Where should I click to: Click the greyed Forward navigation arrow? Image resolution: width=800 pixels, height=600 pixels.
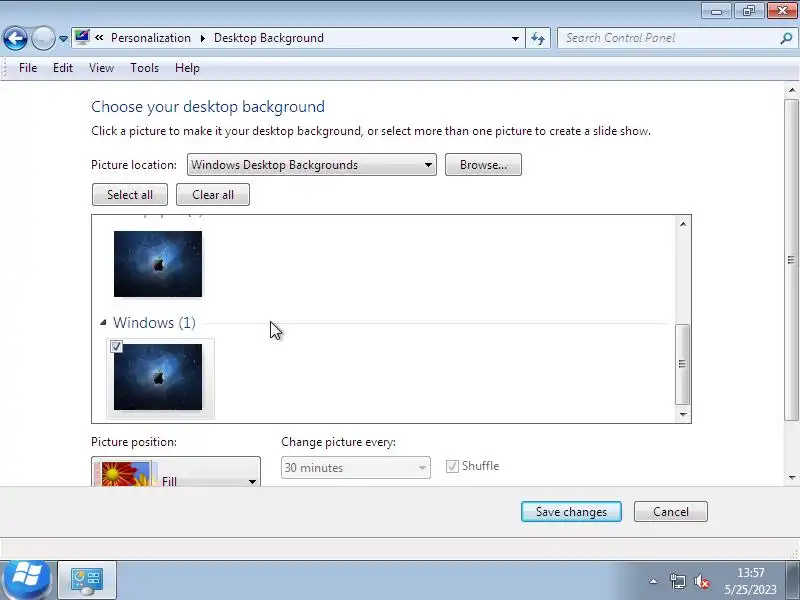pyautogui.click(x=43, y=38)
